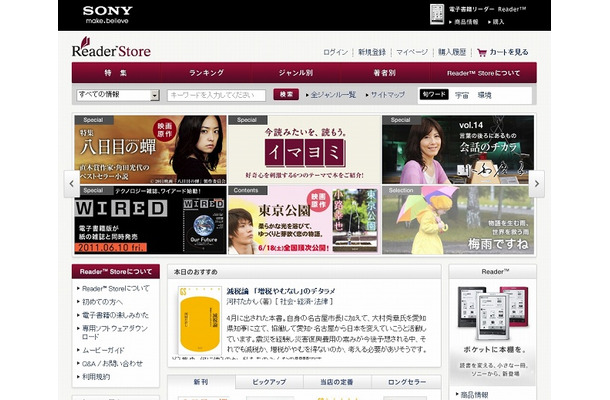The height and width of the screenshot is (400, 610).
Task: Click the Reader device icon in header
Action: 437,14
